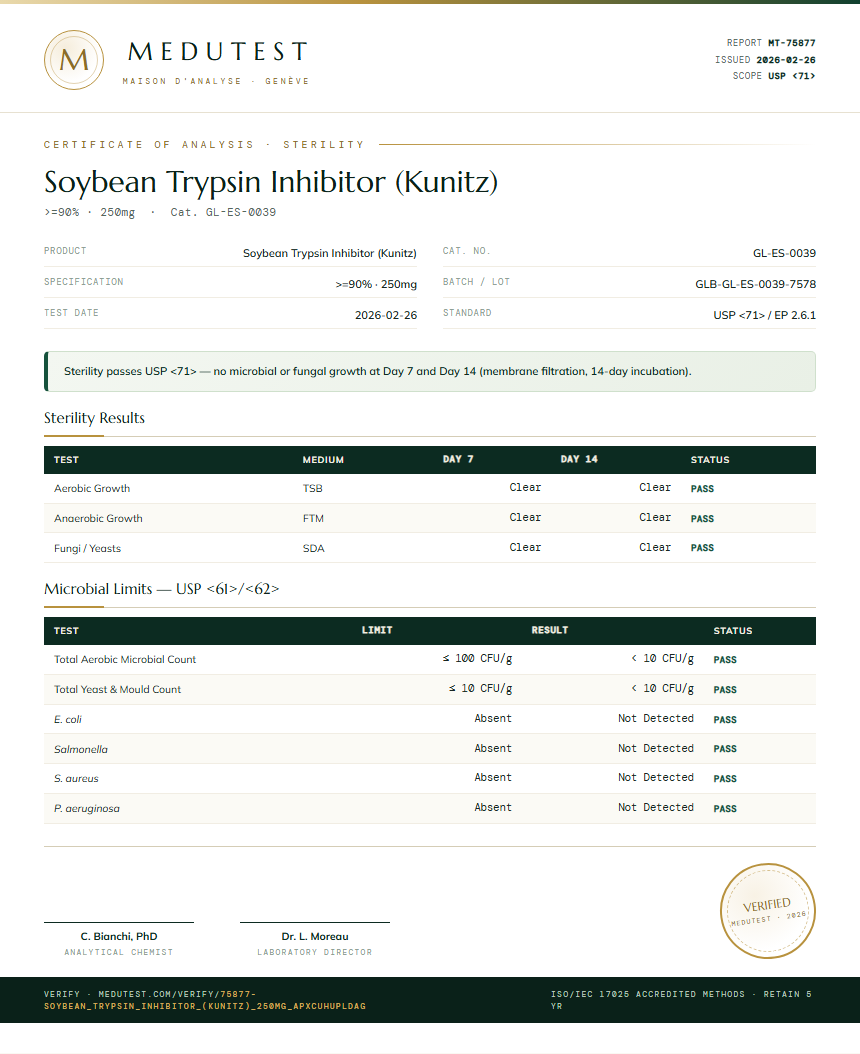Image resolution: width=860 pixels, height=1054 pixels.
Task: Select the report number MT-75877
Action: [x=791, y=43]
